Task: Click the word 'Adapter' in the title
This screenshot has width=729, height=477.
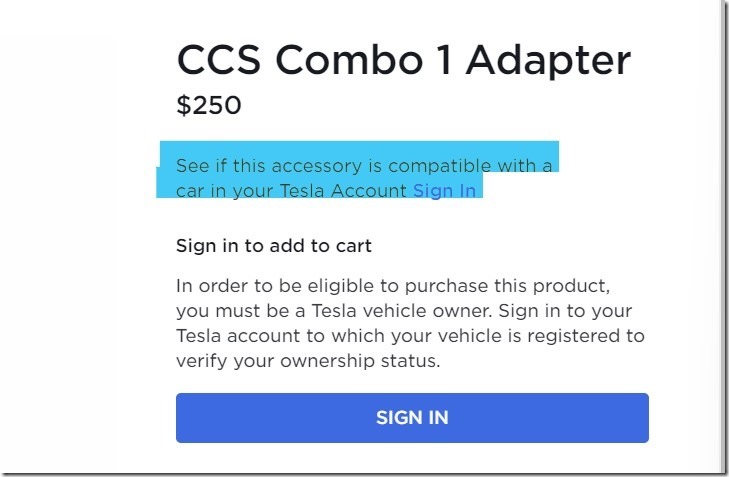Action: (x=548, y=61)
